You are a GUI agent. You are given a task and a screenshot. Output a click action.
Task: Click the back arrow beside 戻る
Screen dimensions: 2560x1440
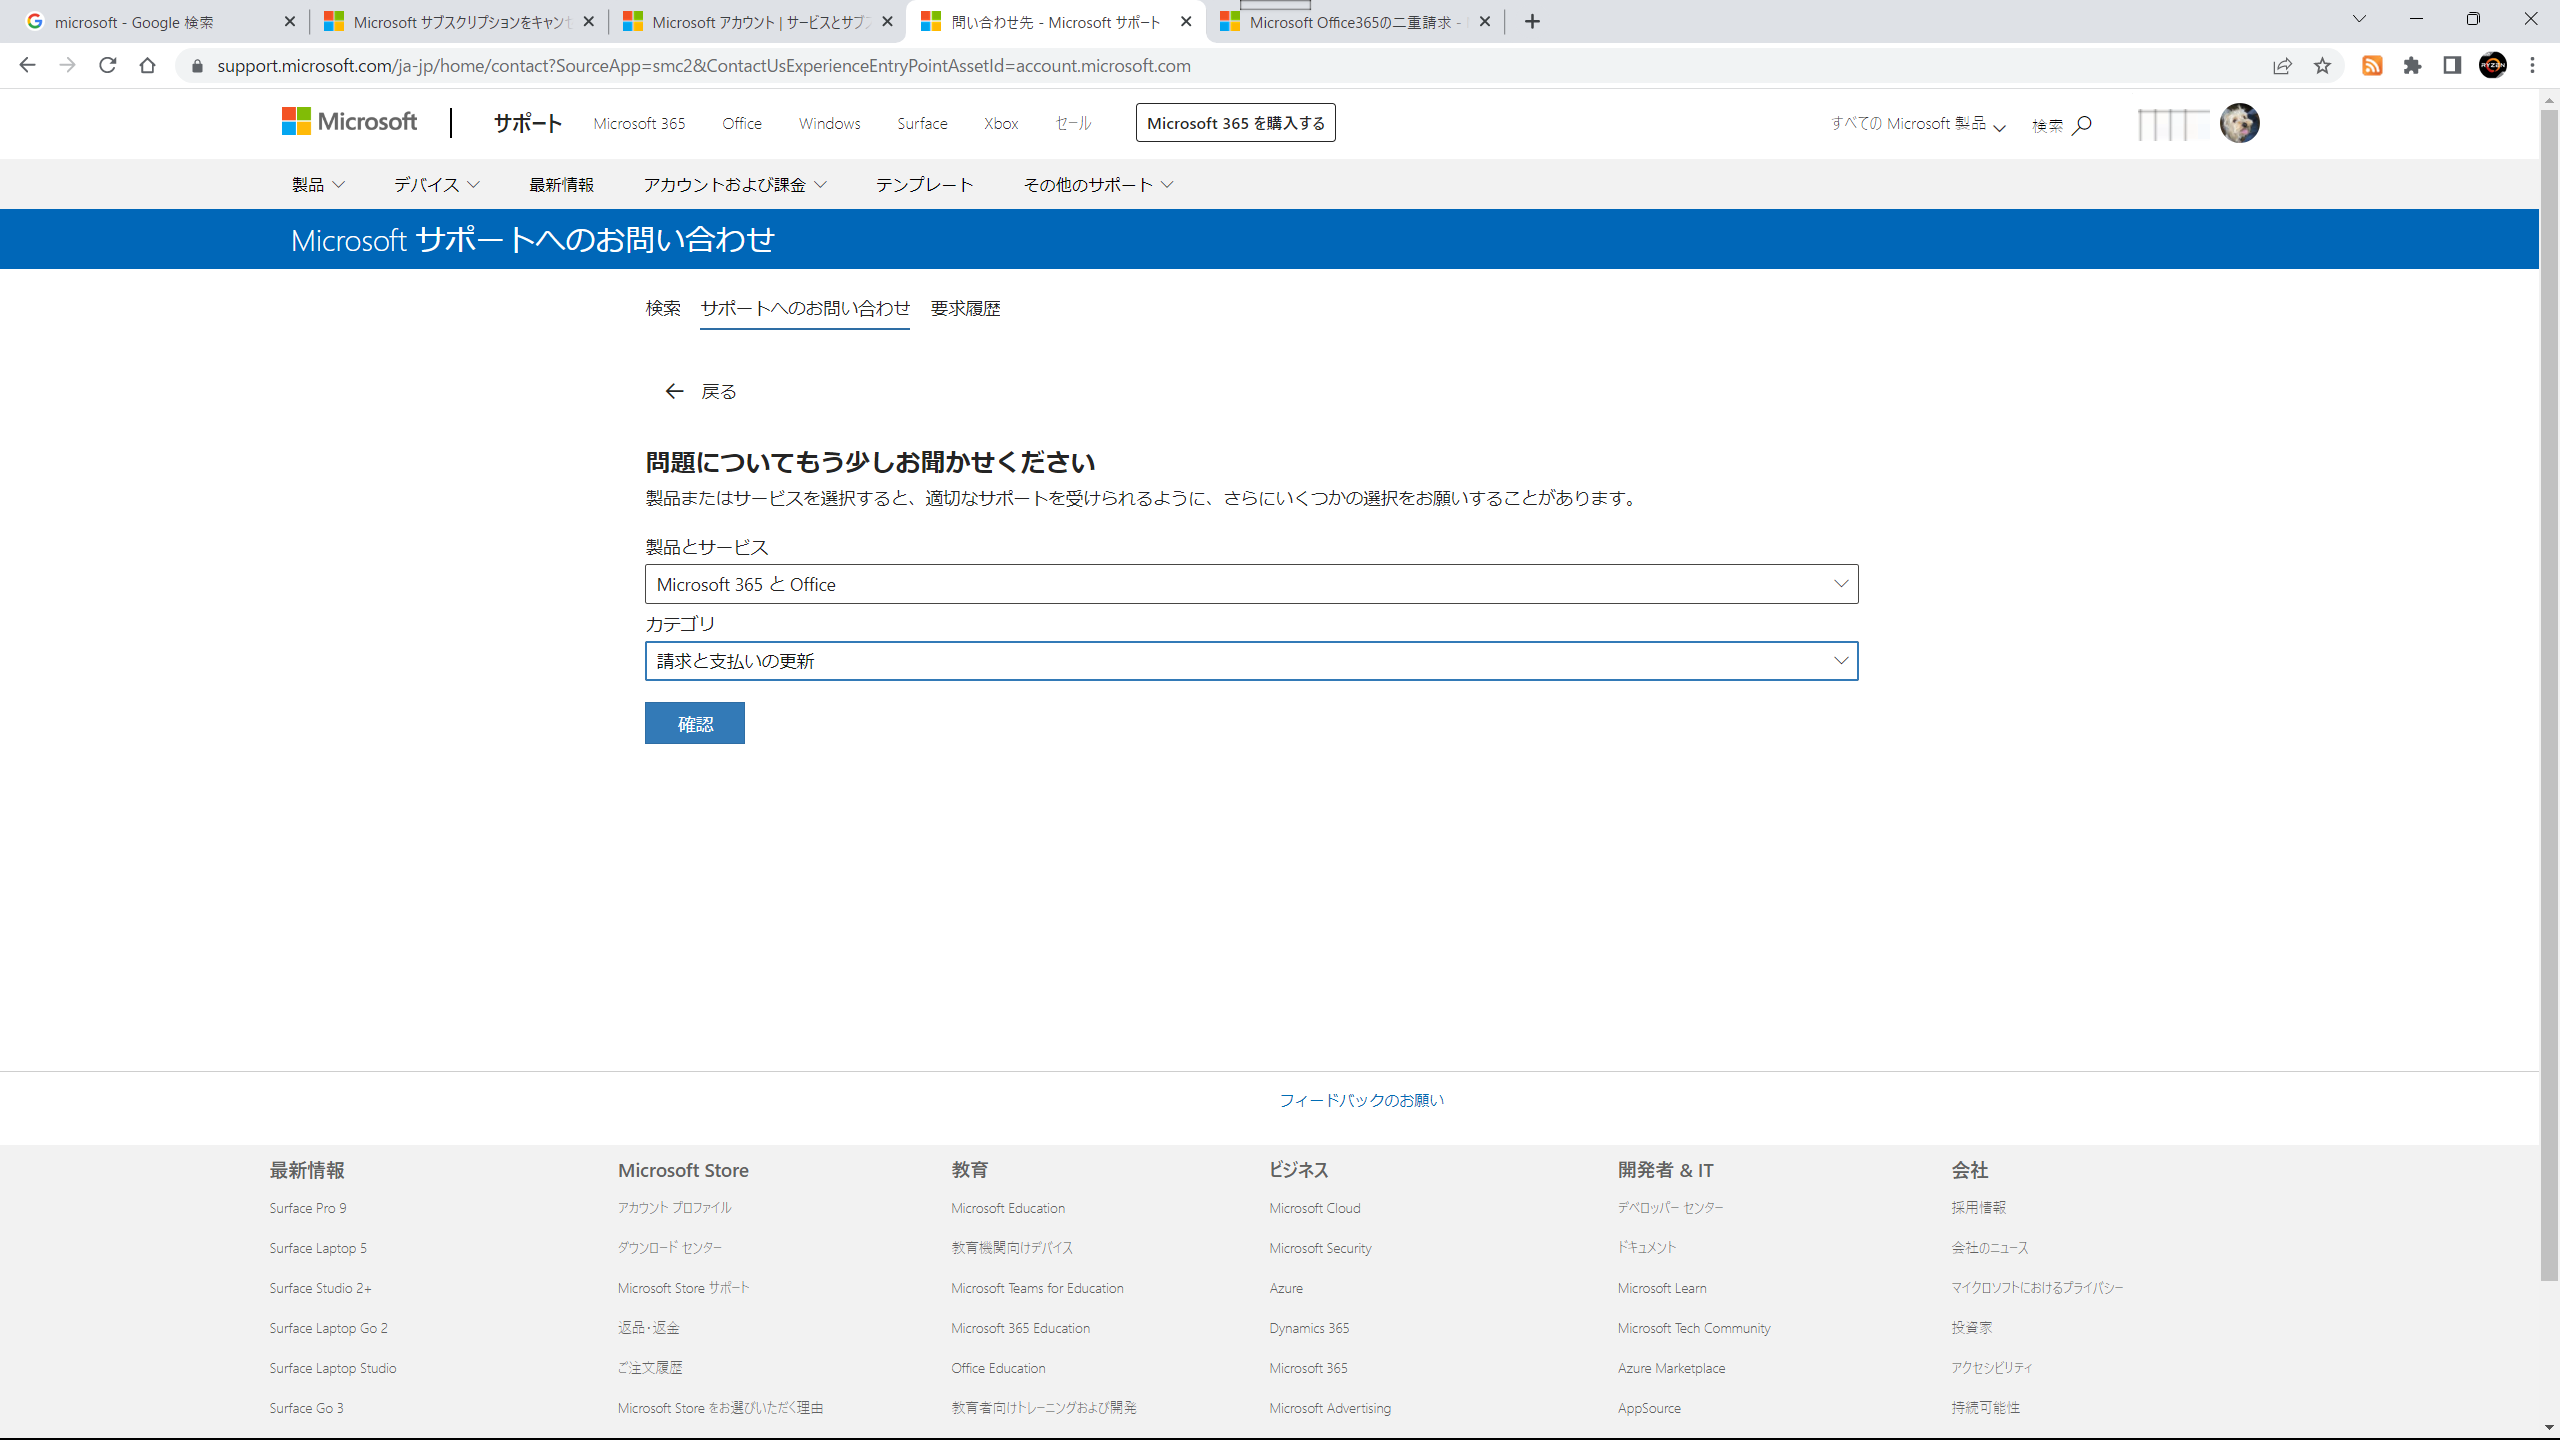(x=674, y=391)
